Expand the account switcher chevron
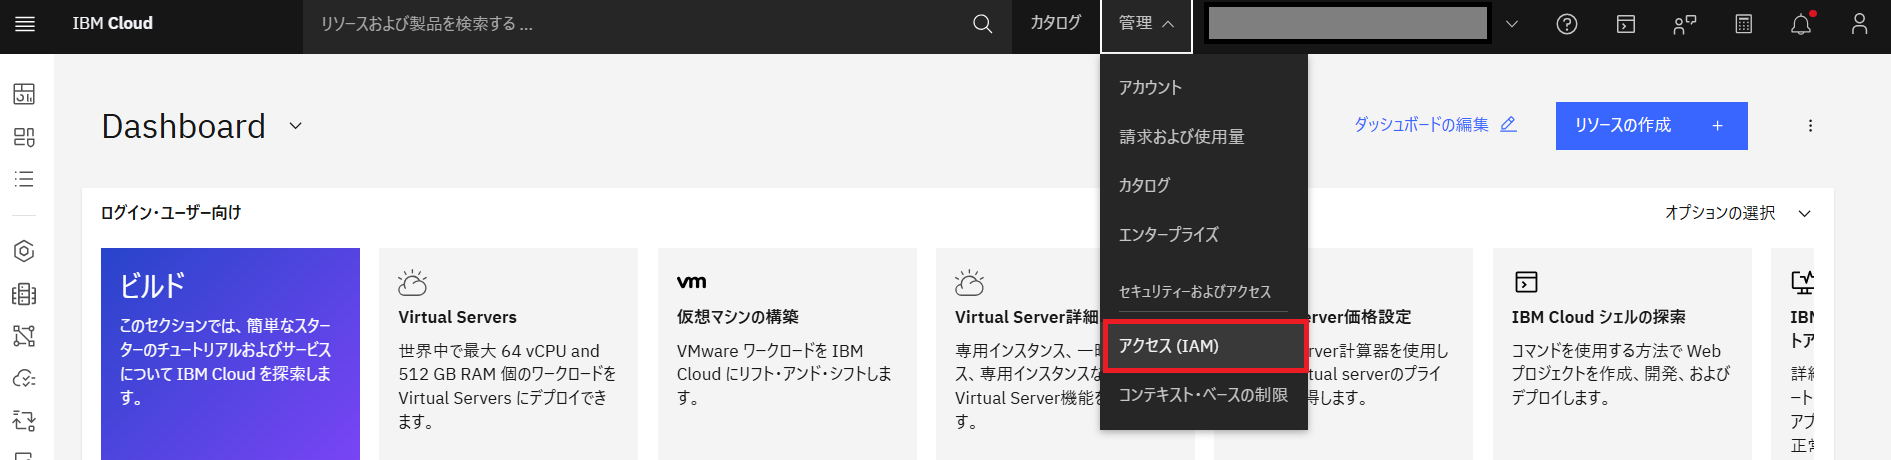Screen dimensions: 1891x460 click(x=1512, y=24)
